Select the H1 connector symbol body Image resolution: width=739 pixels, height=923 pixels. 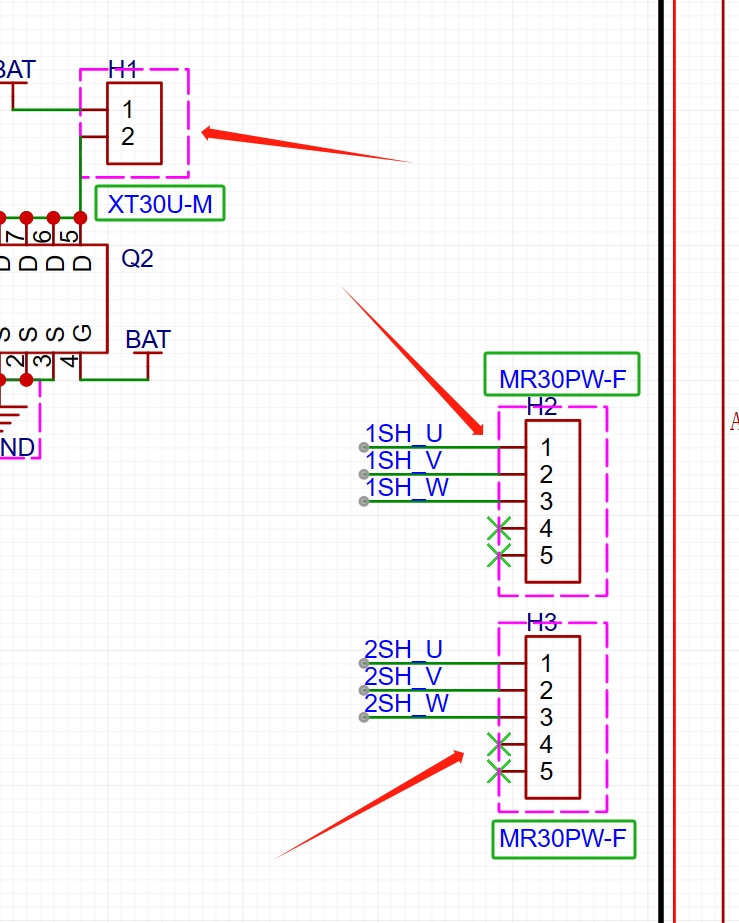click(x=134, y=123)
